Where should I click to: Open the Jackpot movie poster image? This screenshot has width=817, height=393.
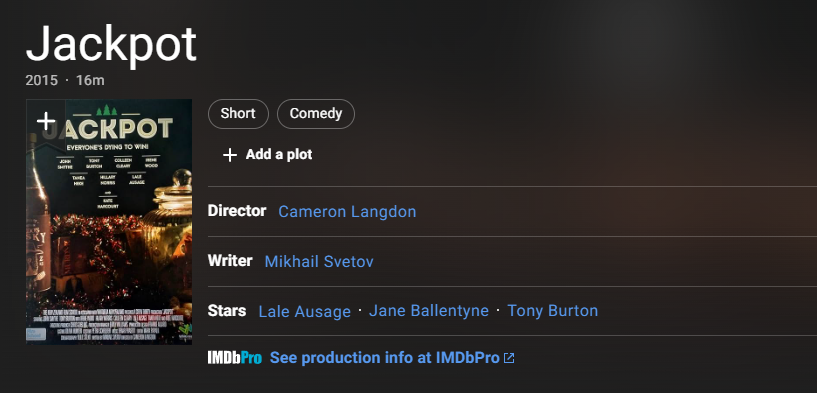[x=109, y=222]
